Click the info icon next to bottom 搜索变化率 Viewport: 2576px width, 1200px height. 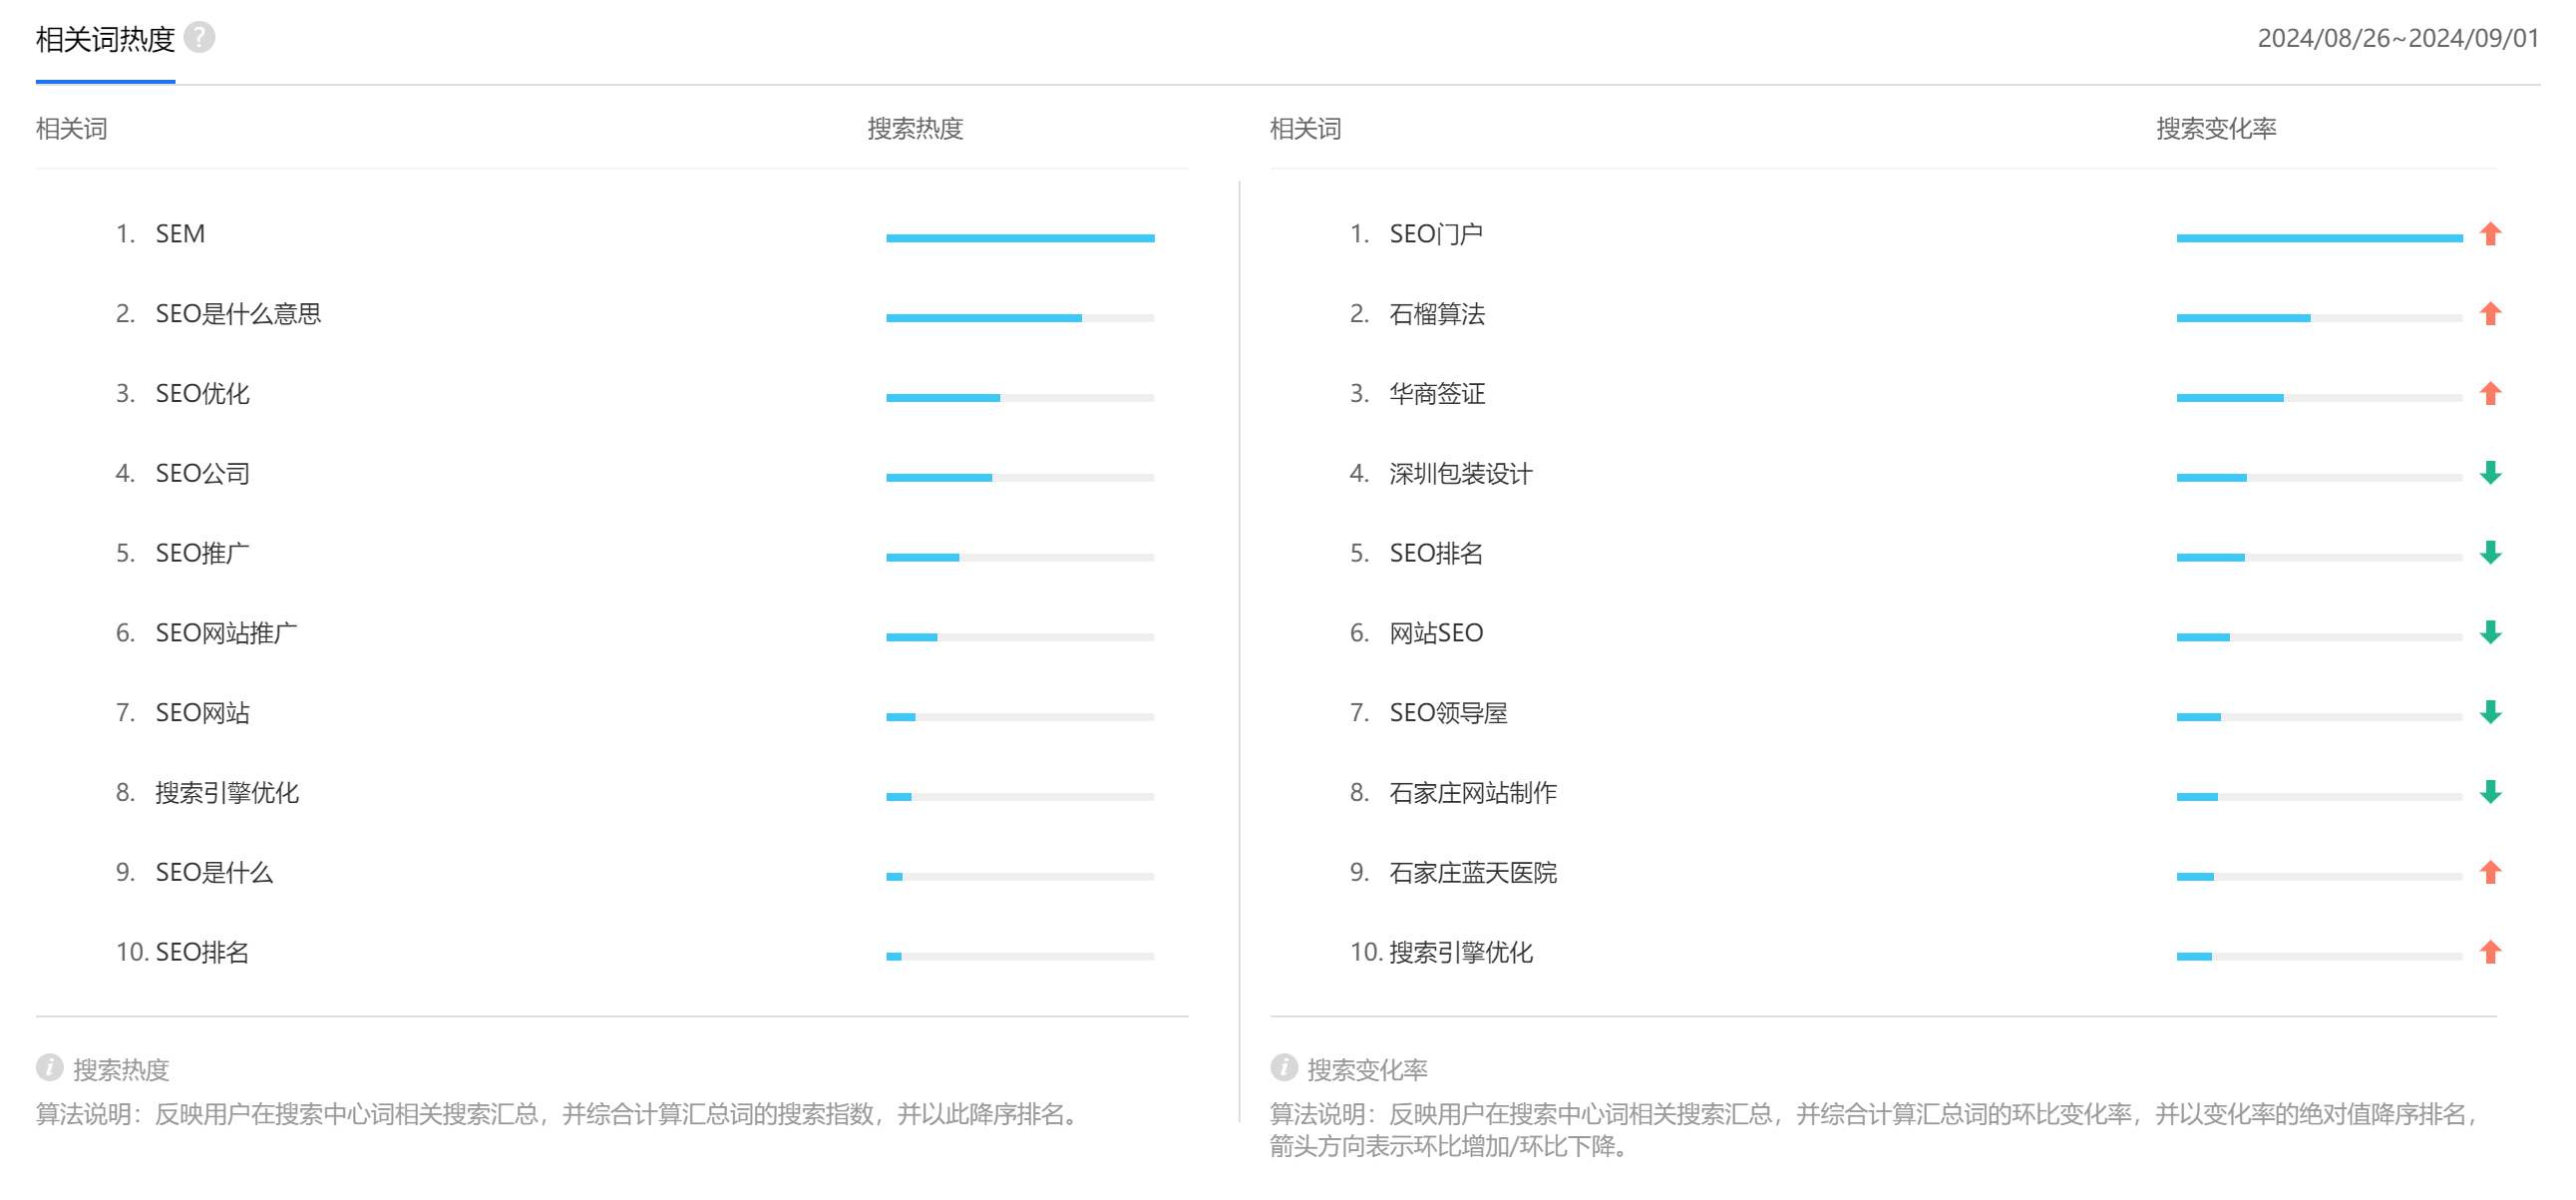(x=1283, y=1068)
